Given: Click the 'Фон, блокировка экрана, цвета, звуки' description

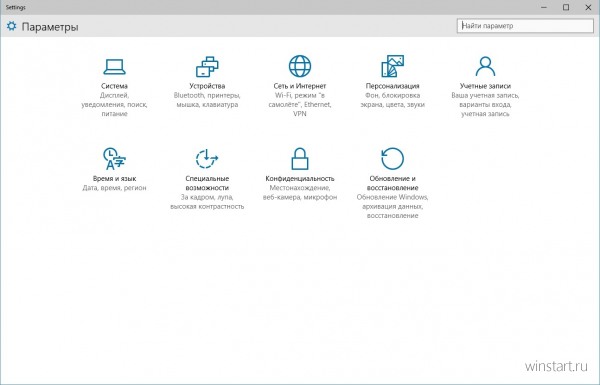Looking at the screenshot, I should click(393, 100).
